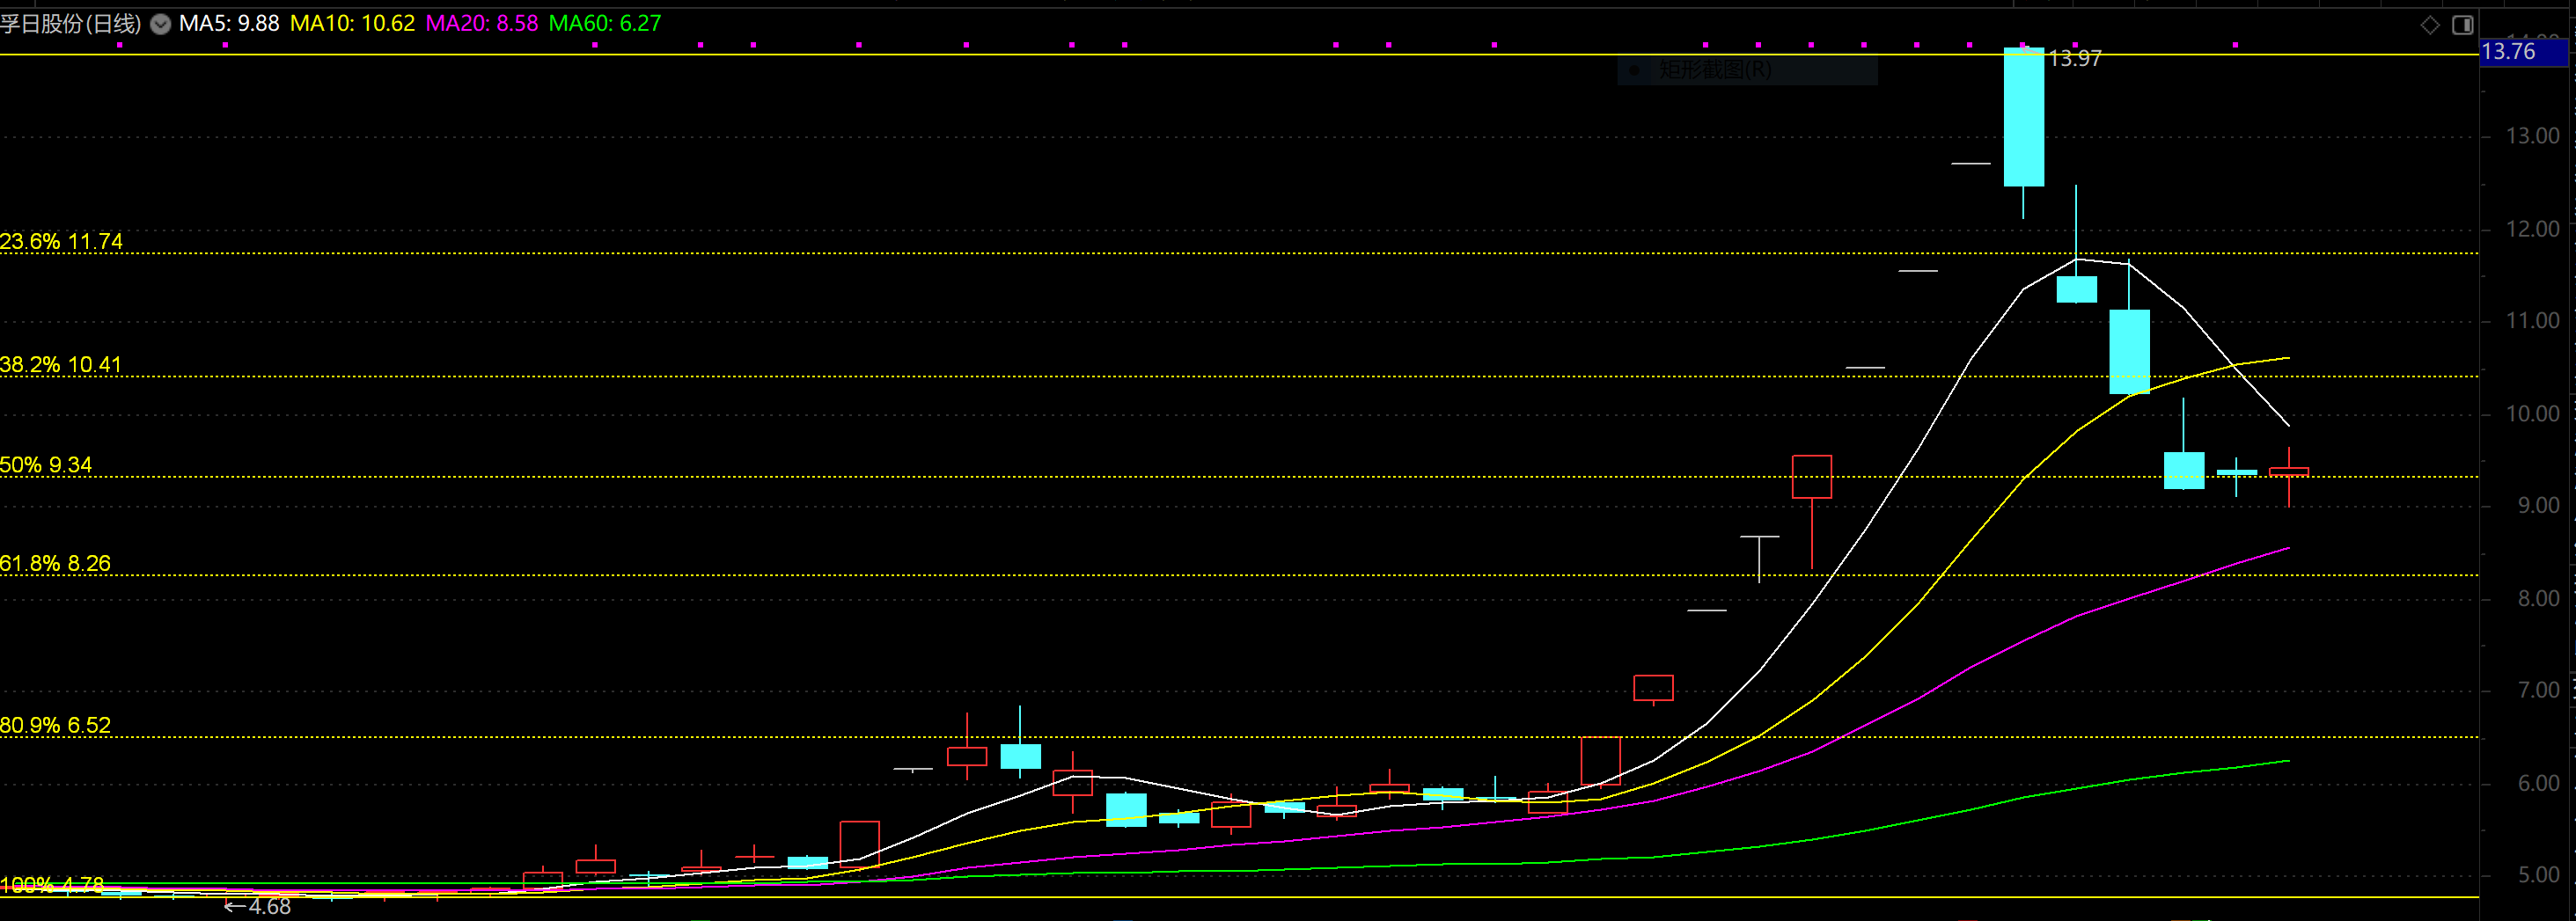Choose the faint 矩形截图(R) menu entry
The height and width of the screenshot is (921, 2576).
tap(1746, 70)
